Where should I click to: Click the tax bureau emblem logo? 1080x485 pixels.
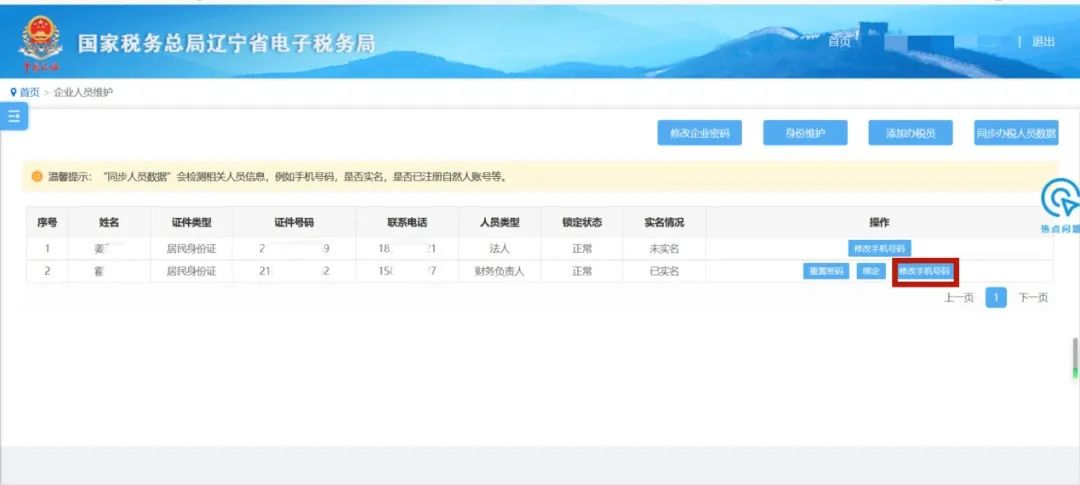[40, 41]
